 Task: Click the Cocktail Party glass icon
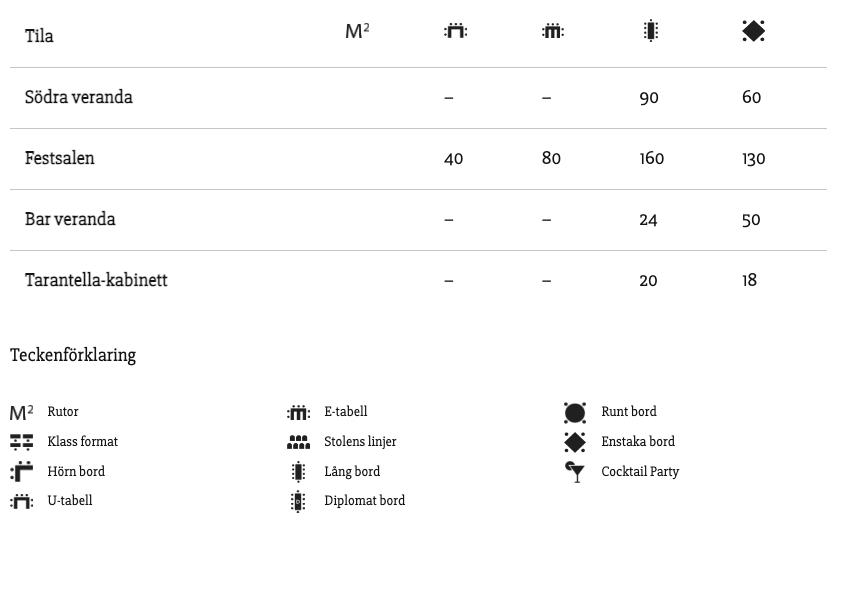click(574, 472)
